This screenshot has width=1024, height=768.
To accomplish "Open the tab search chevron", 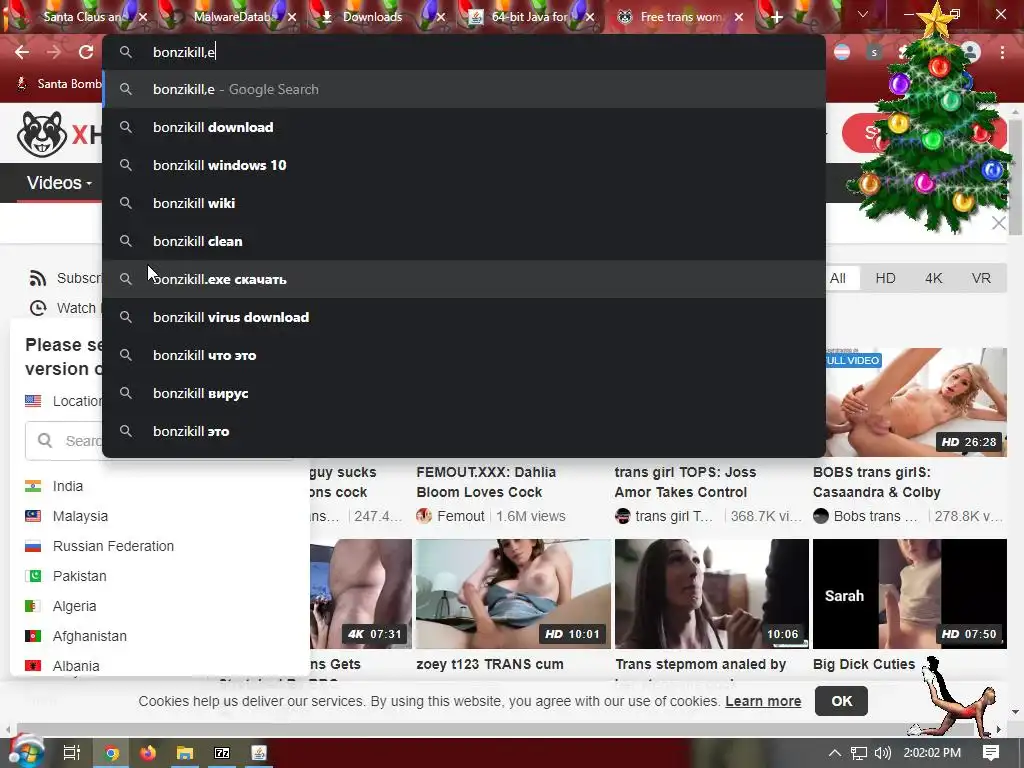I will 863,14.
